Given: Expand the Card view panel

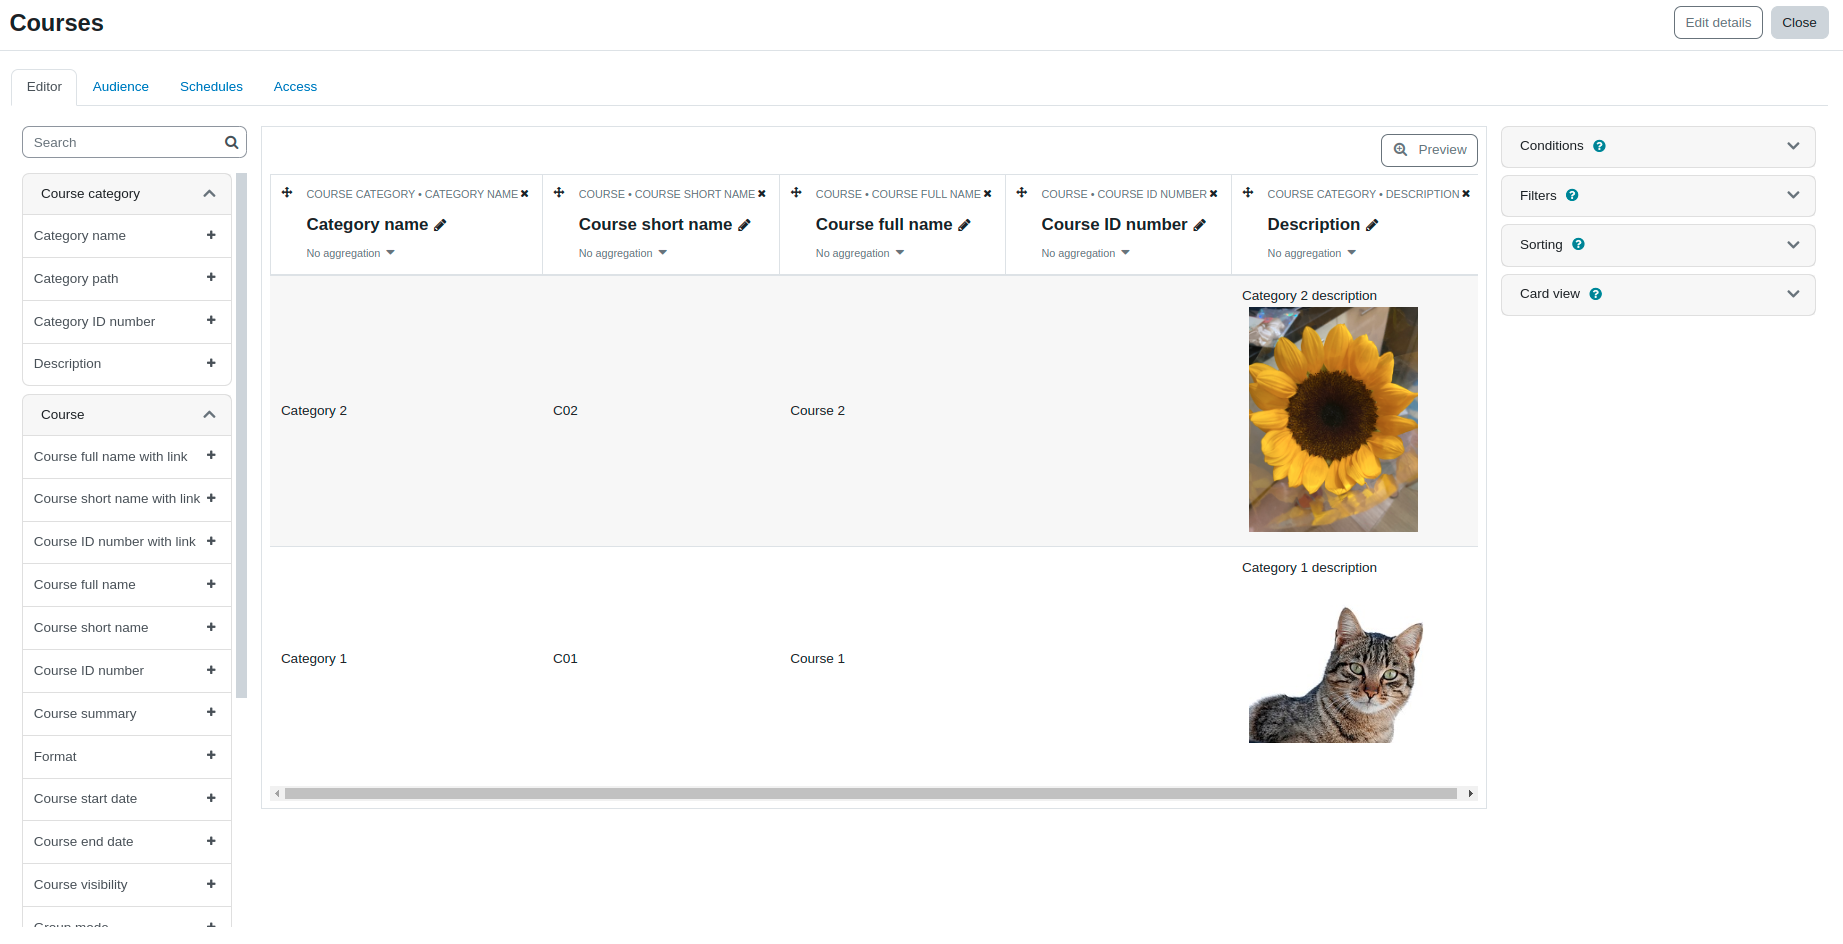Looking at the screenshot, I should click(x=1793, y=294).
